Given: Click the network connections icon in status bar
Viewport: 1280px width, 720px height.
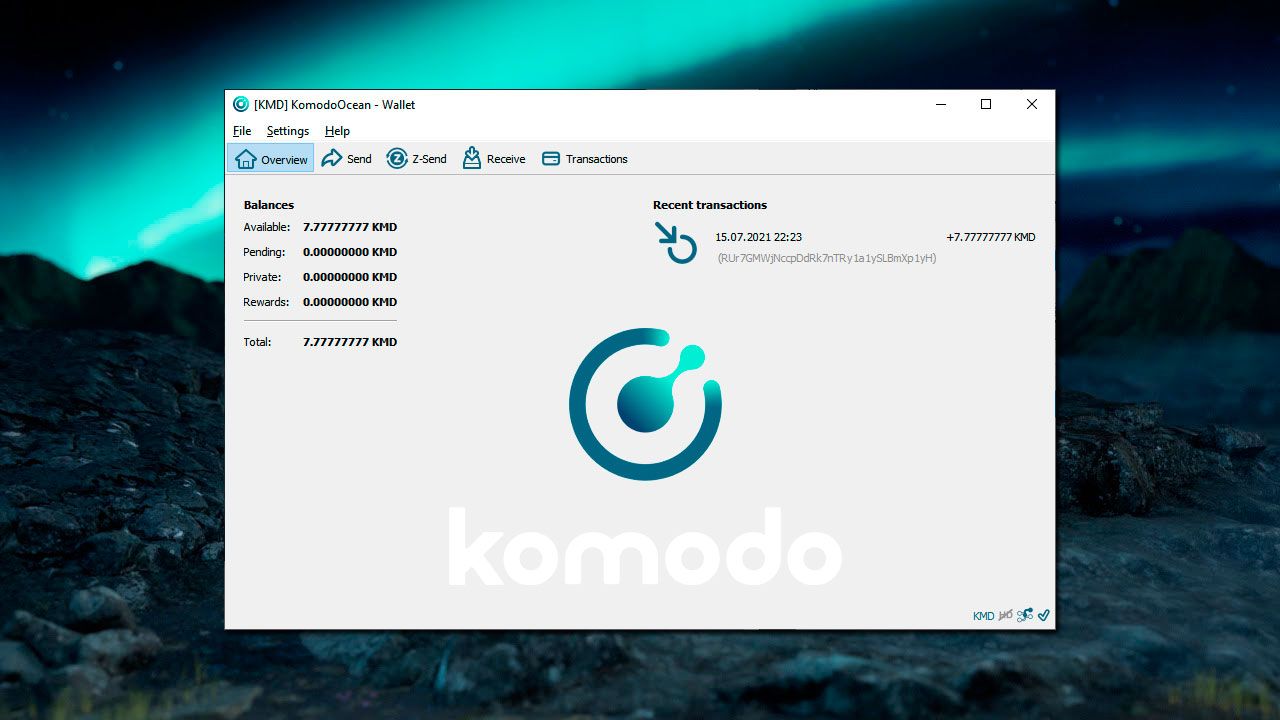Looking at the screenshot, I should click(1025, 615).
